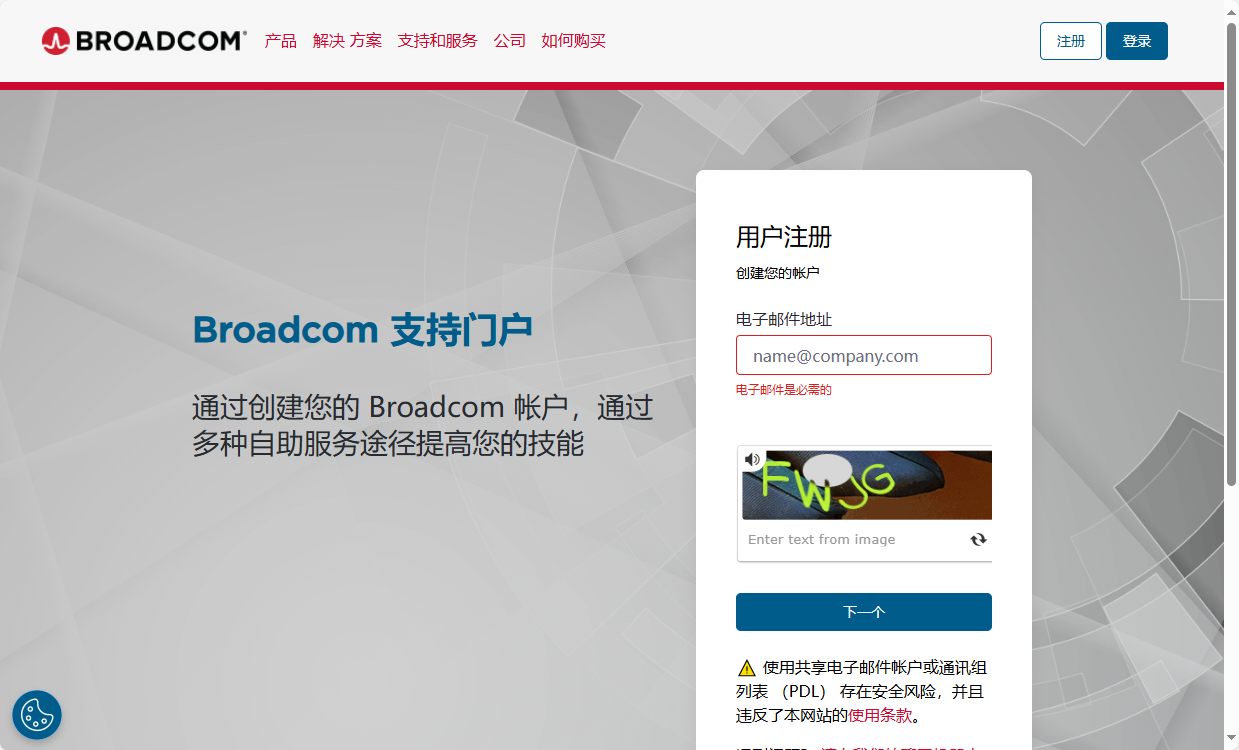
Task: Click the captcha image
Action: click(867, 485)
